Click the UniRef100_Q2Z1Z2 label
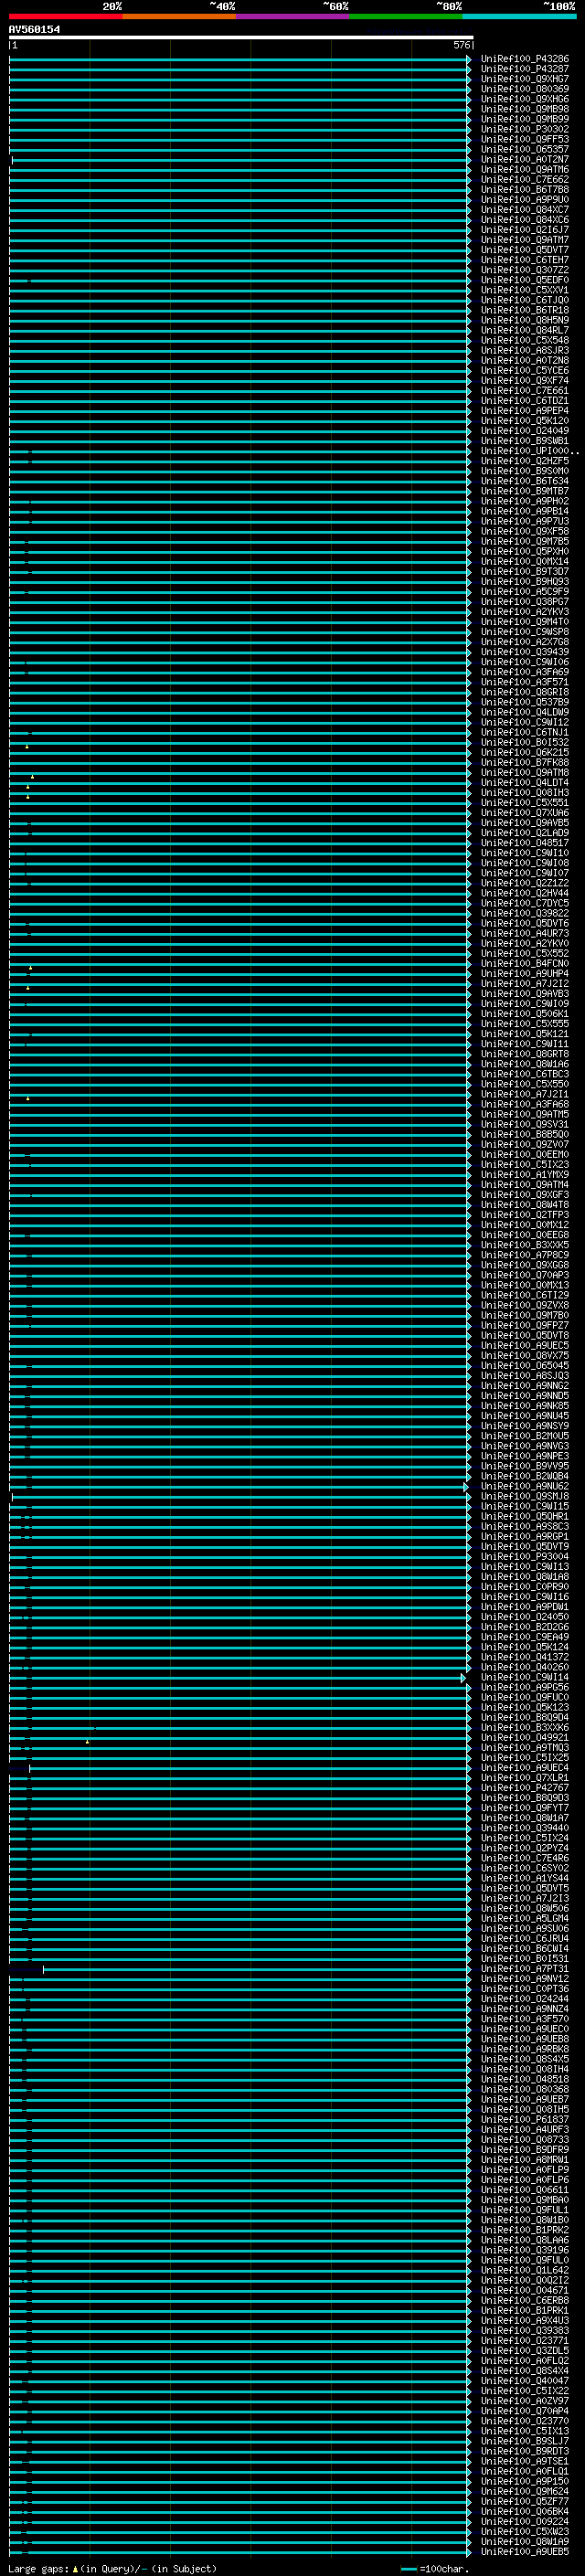The image size is (585, 2576). tap(524, 884)
